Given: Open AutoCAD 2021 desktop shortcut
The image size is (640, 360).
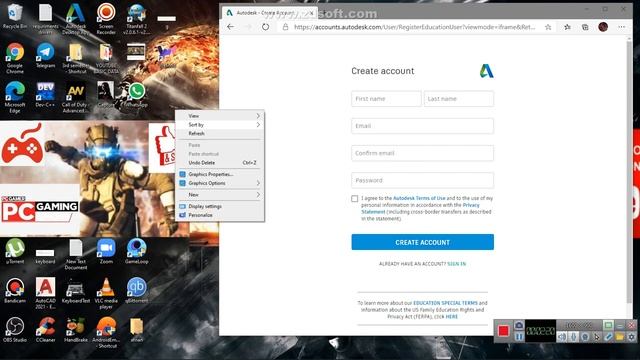Looking at the screenshot, I should coord(45,293).
